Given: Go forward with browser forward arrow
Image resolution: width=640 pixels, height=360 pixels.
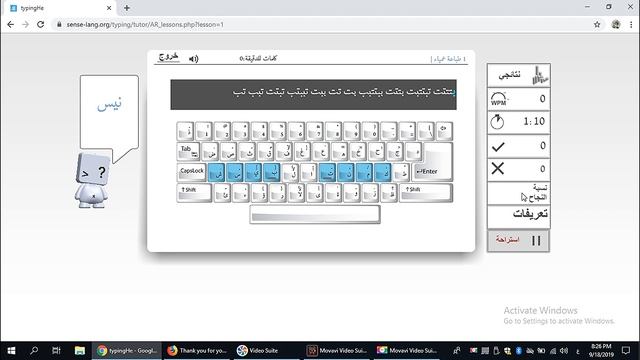Looking at the screenshot, I should [x=25, y=24].
